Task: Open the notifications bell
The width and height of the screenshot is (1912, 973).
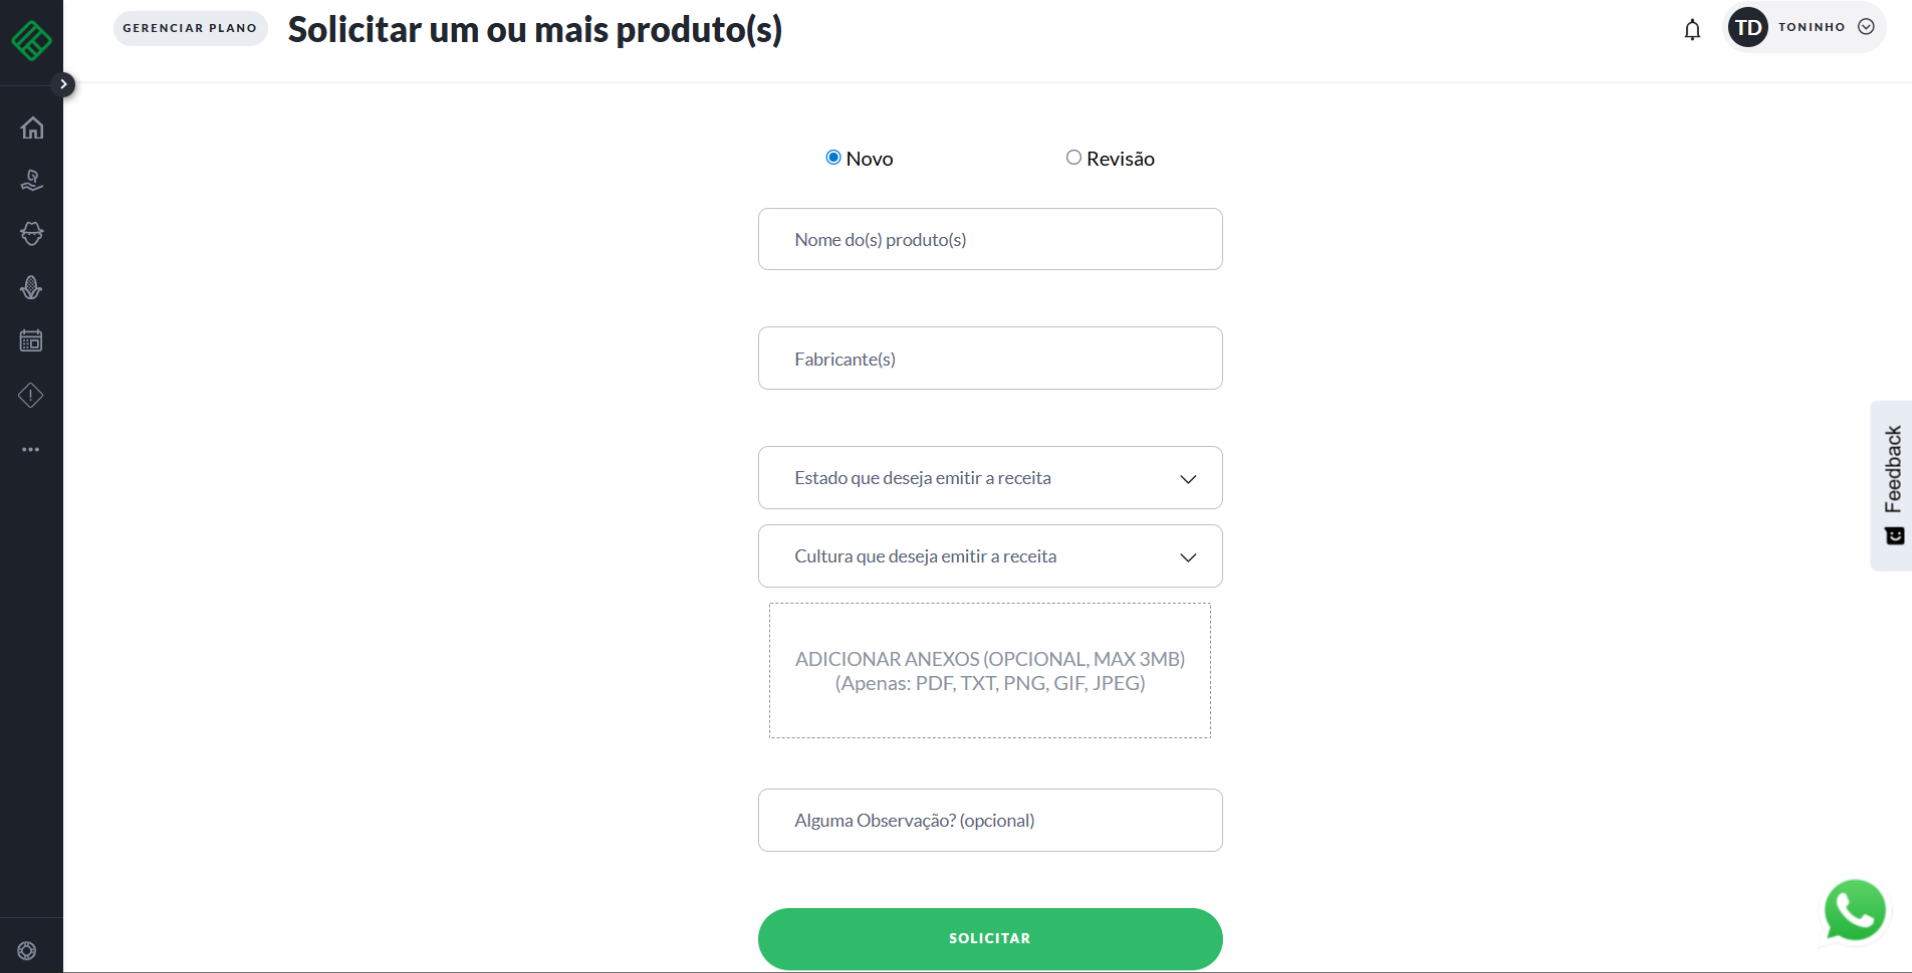Action: coord(1692,30)
